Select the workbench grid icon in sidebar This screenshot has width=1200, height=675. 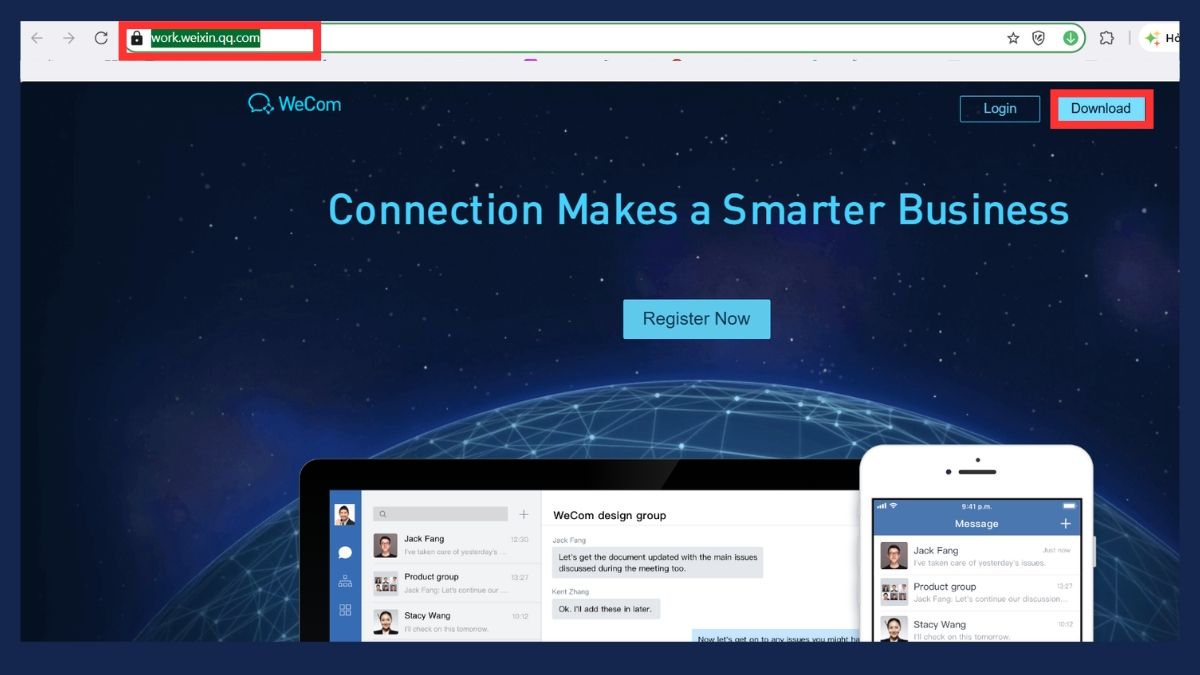pyautogui.click(x=345, y=610)
